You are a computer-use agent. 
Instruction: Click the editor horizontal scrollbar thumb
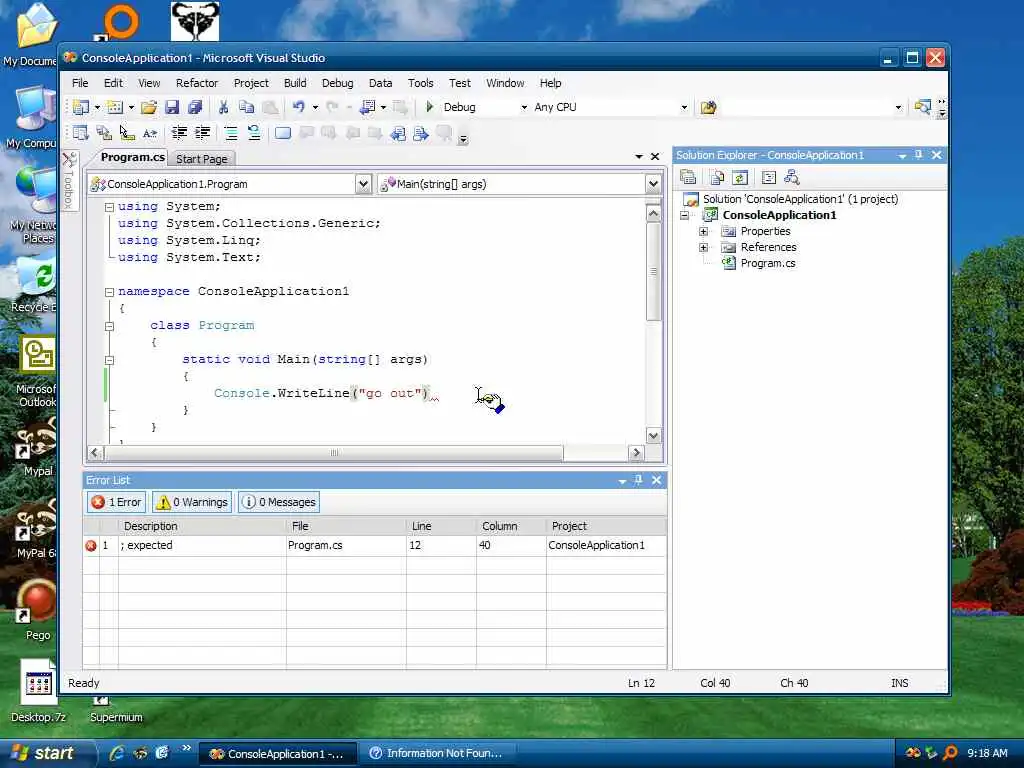point(334,453)
